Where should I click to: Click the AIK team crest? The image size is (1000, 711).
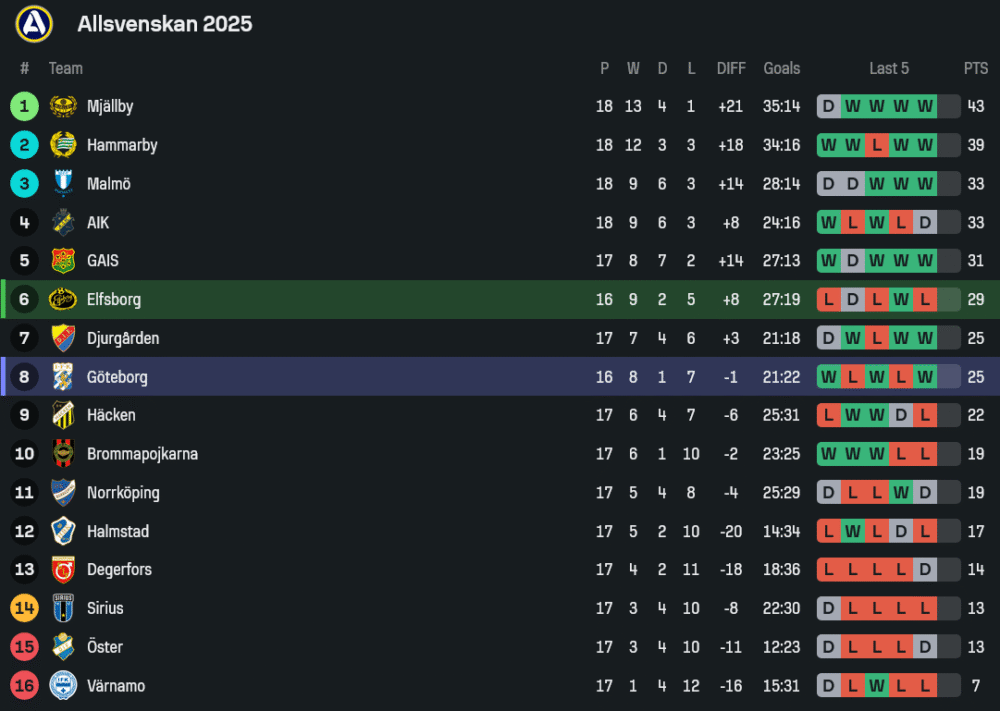pyautogui.click(x=63, y=222)
